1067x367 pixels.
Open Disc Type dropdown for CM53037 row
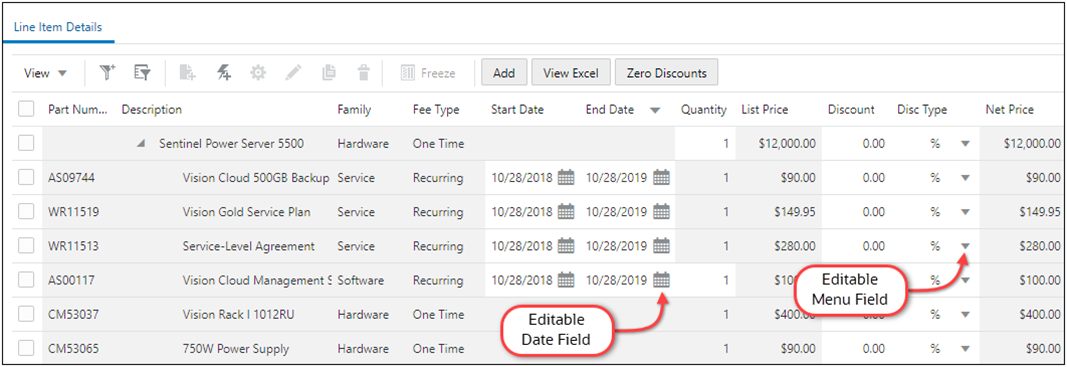(964, 315)
